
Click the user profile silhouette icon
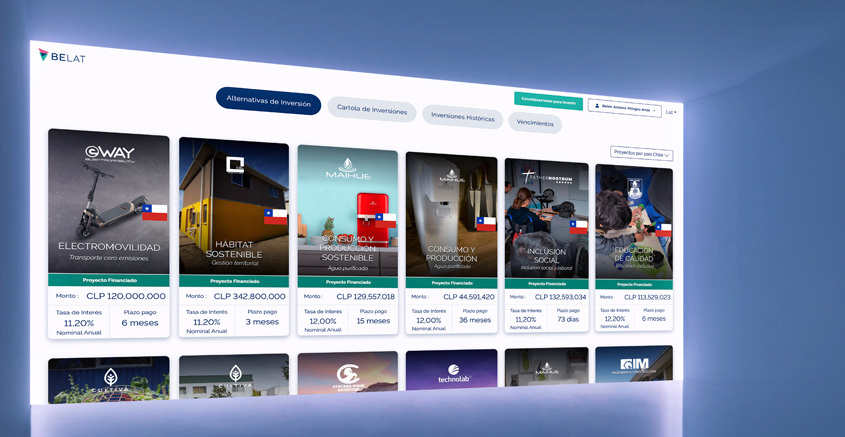click(x=597, y=107)
